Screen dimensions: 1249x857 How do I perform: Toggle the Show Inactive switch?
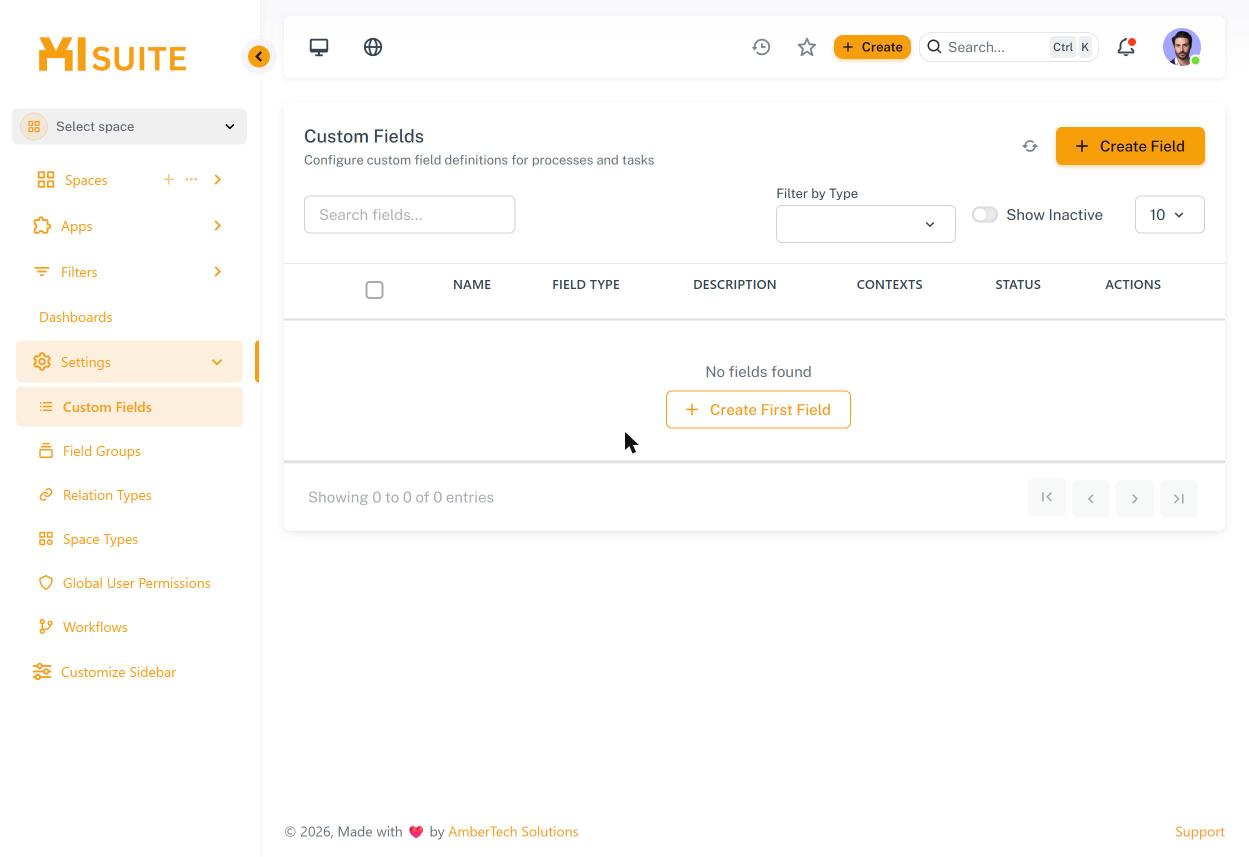pos(985,215)
